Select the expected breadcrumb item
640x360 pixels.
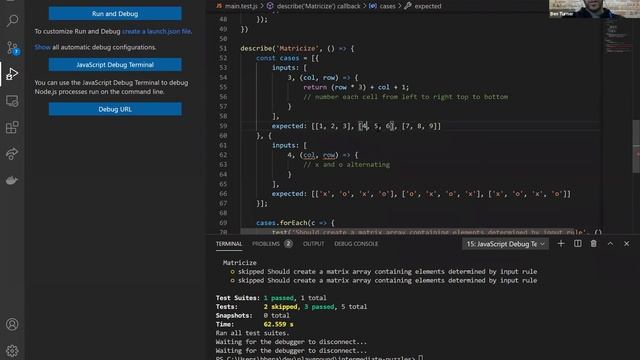click(423, 6)
